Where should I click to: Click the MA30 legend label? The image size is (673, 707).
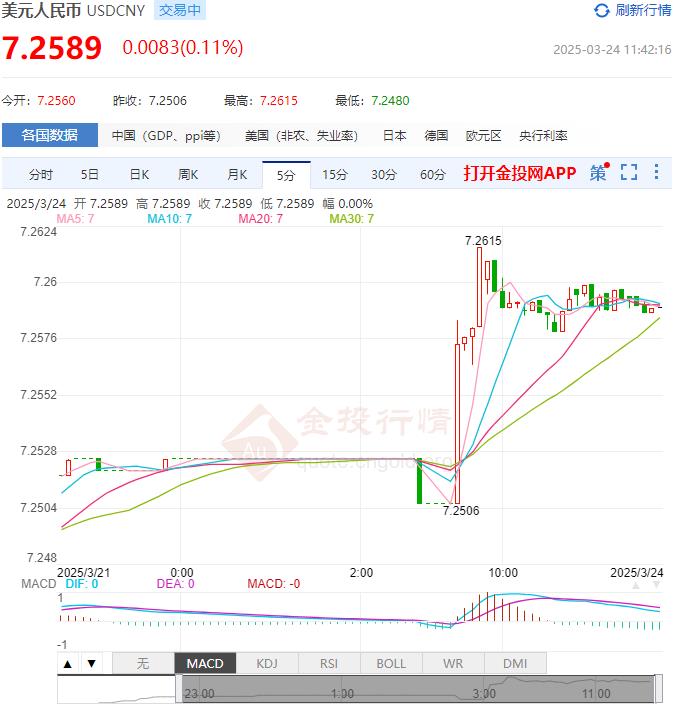(352, 219)
